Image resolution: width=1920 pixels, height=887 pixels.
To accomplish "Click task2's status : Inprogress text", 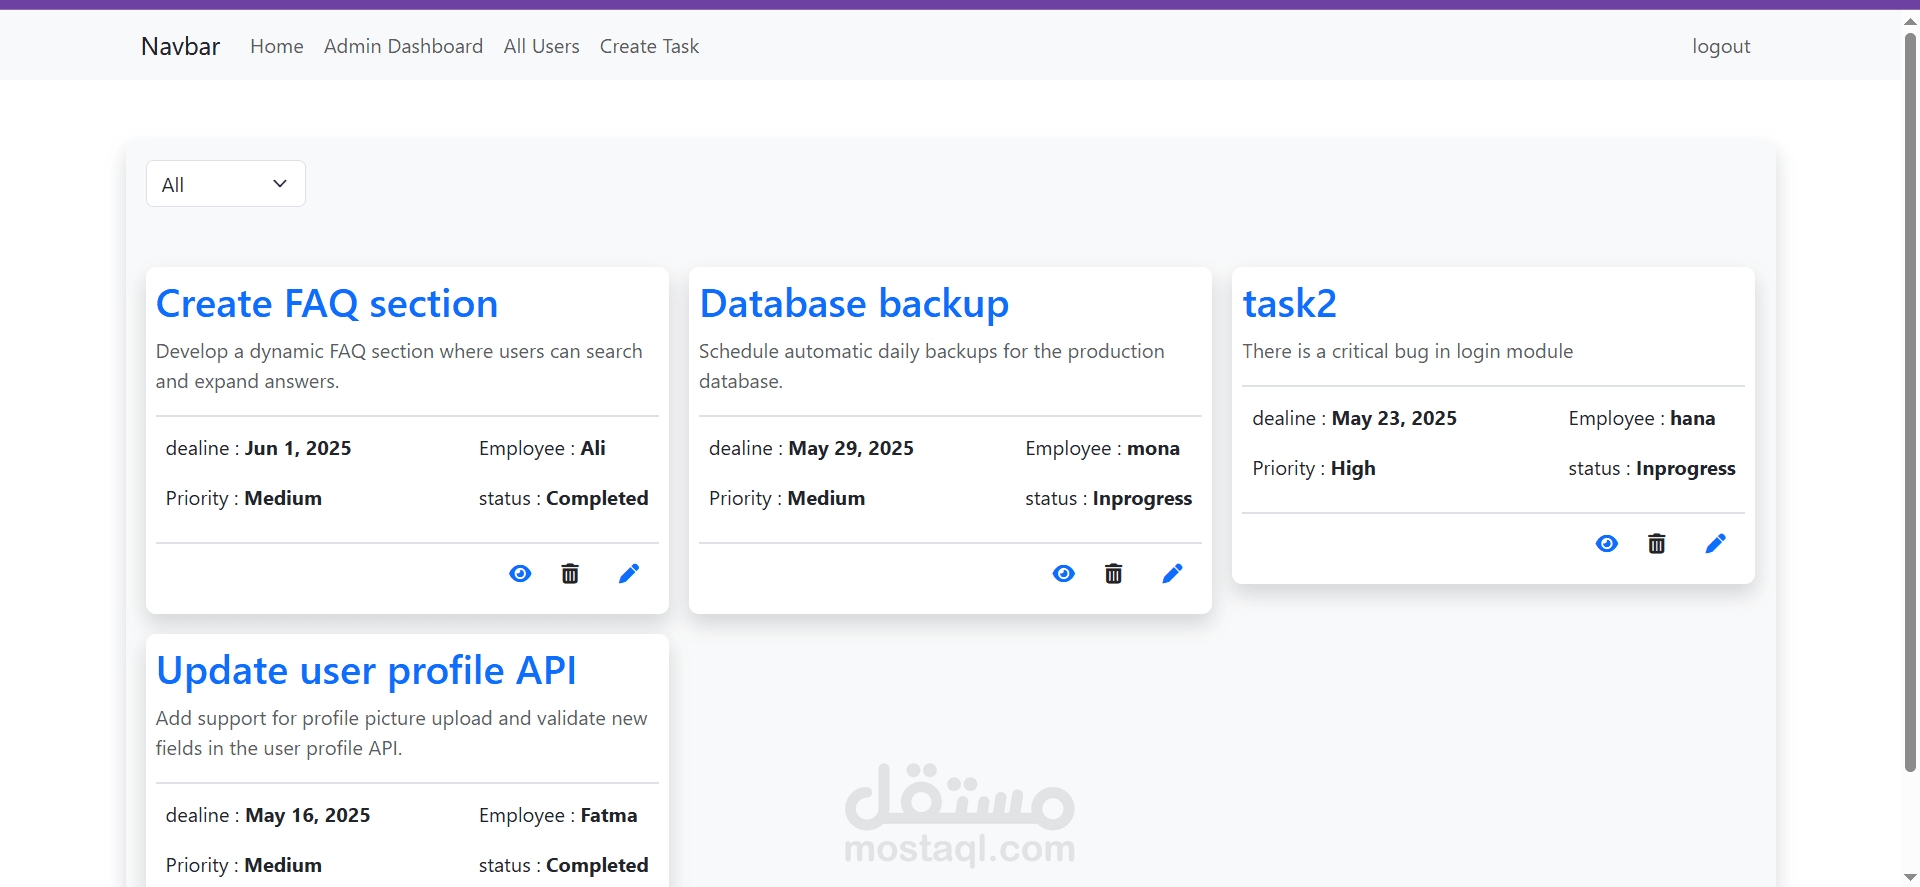I will tap(1652, 468).
